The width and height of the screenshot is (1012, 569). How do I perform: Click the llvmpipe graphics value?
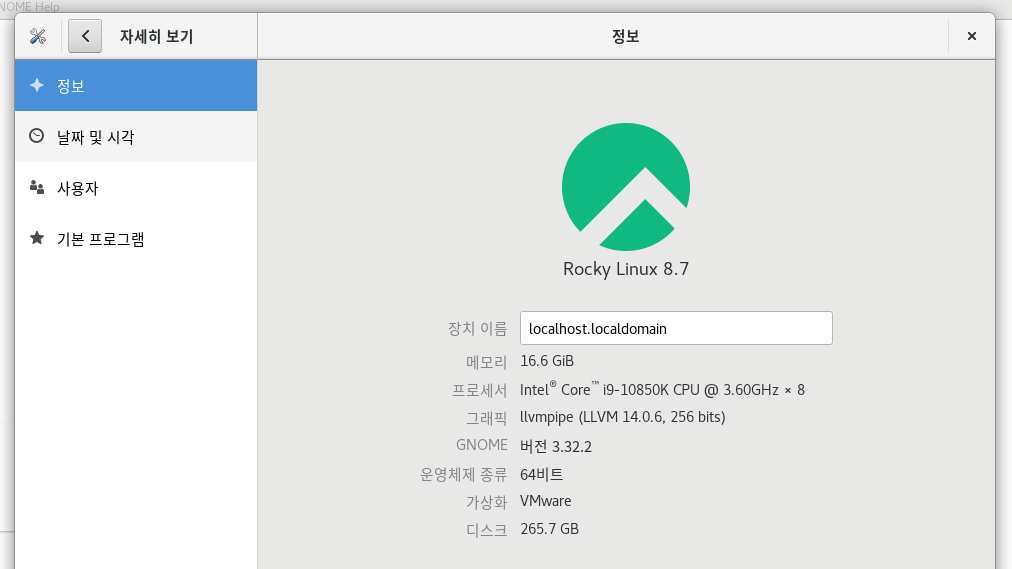coord(622,417)
